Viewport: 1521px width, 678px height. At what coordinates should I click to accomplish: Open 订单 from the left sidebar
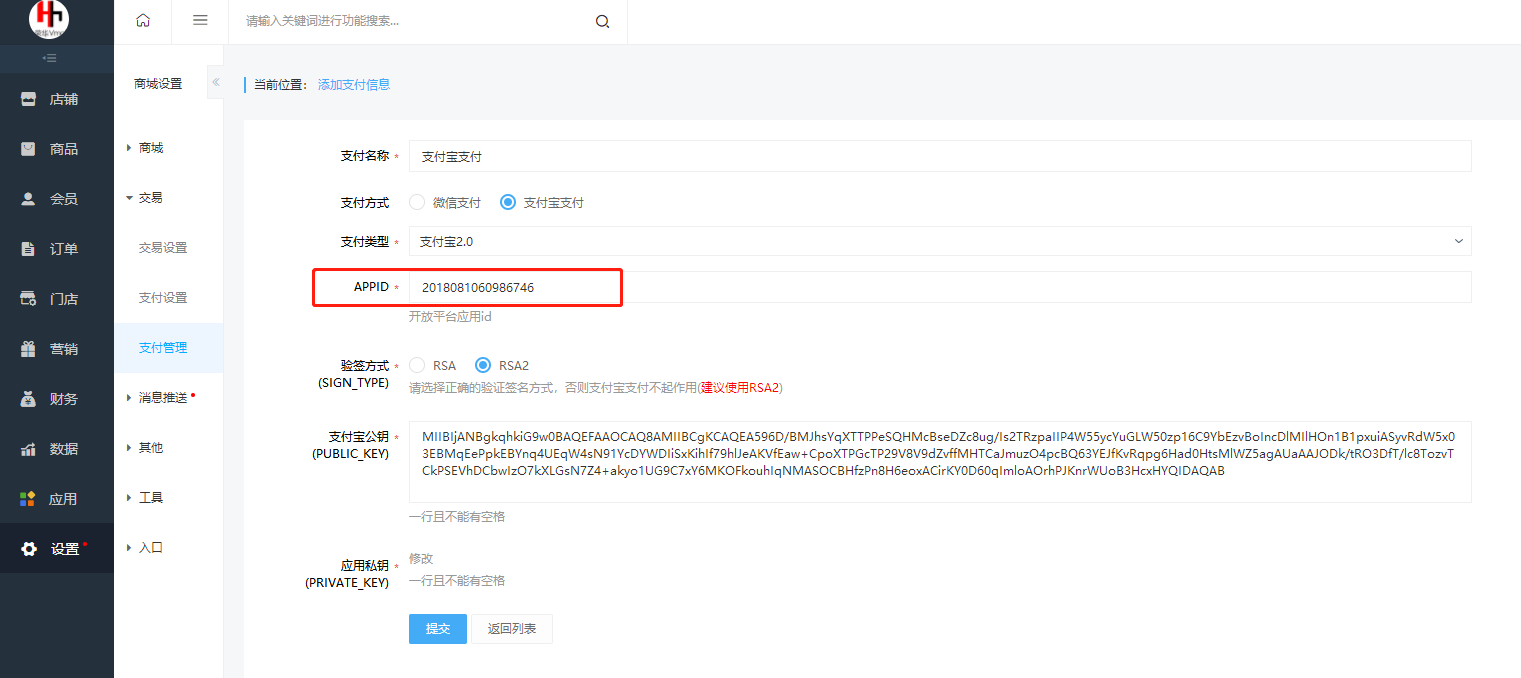(x=56, y=249)
